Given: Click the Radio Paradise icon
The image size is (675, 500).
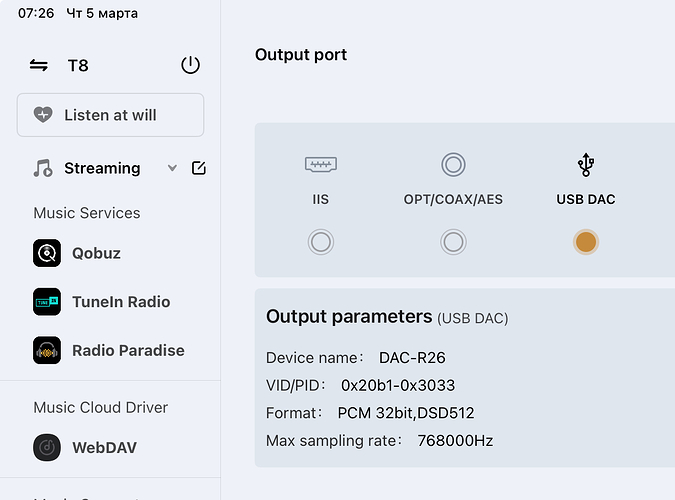Looking at the screenshot, I should tap(47, 351).
